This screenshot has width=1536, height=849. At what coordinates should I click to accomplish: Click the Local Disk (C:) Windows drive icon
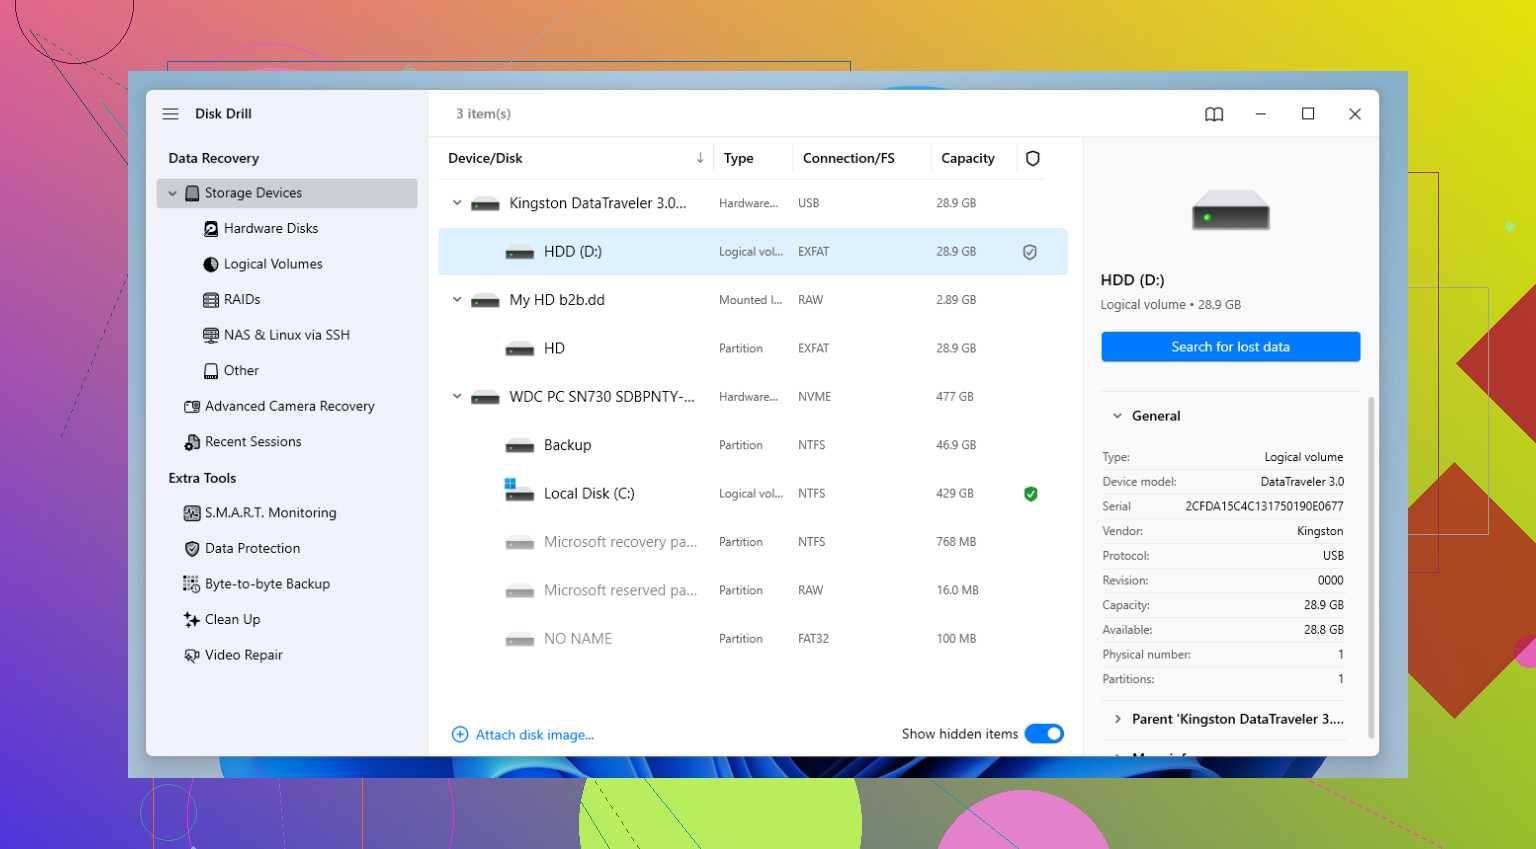tap(519, 490)
